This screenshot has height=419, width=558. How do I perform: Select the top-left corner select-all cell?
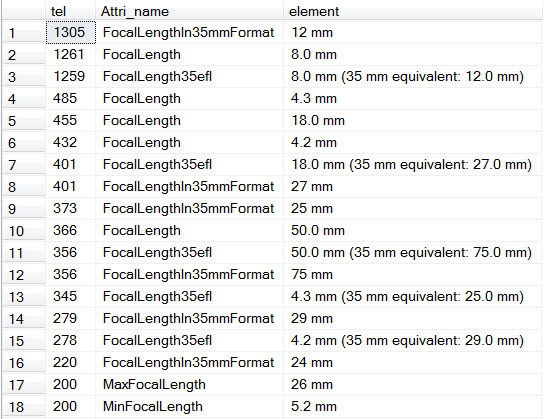24,11
